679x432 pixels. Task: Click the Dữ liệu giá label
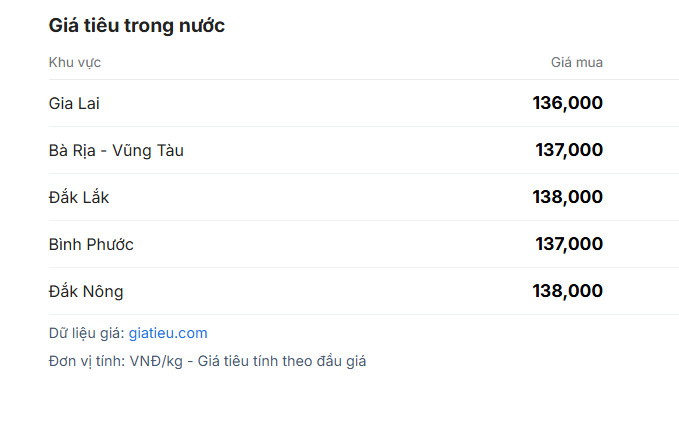coord(87,333)
